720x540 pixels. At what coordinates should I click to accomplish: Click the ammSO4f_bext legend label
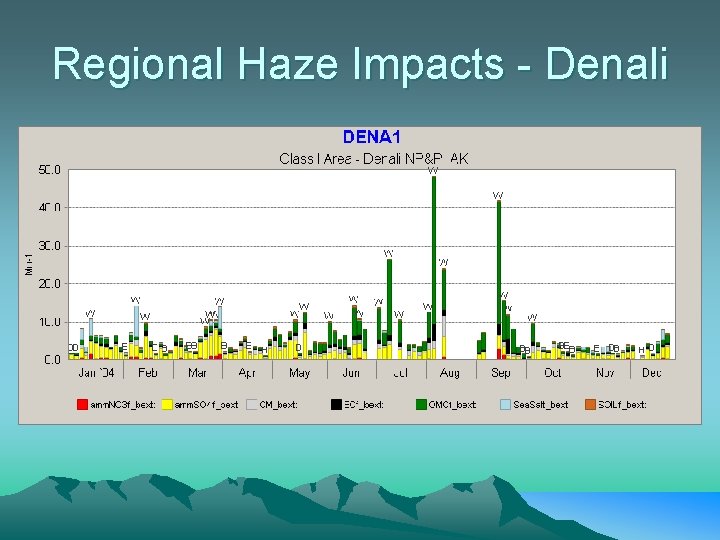point(207,405)
